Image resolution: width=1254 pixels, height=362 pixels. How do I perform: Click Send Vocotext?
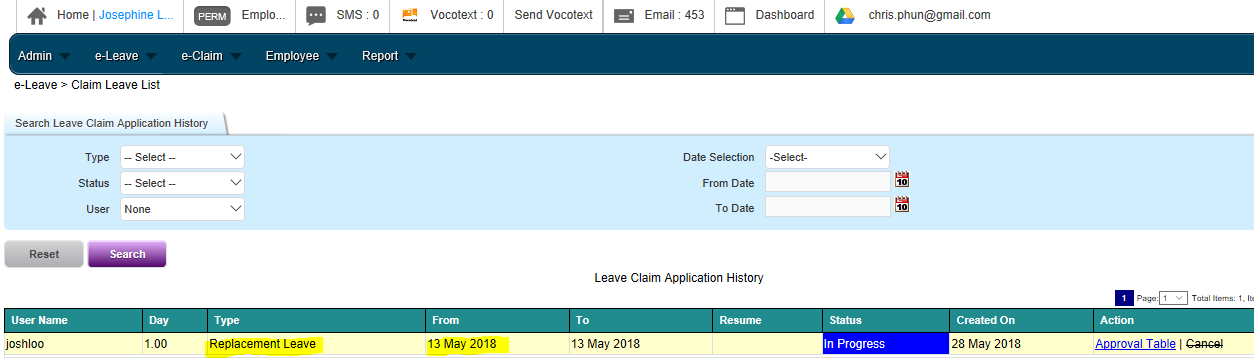553,15
